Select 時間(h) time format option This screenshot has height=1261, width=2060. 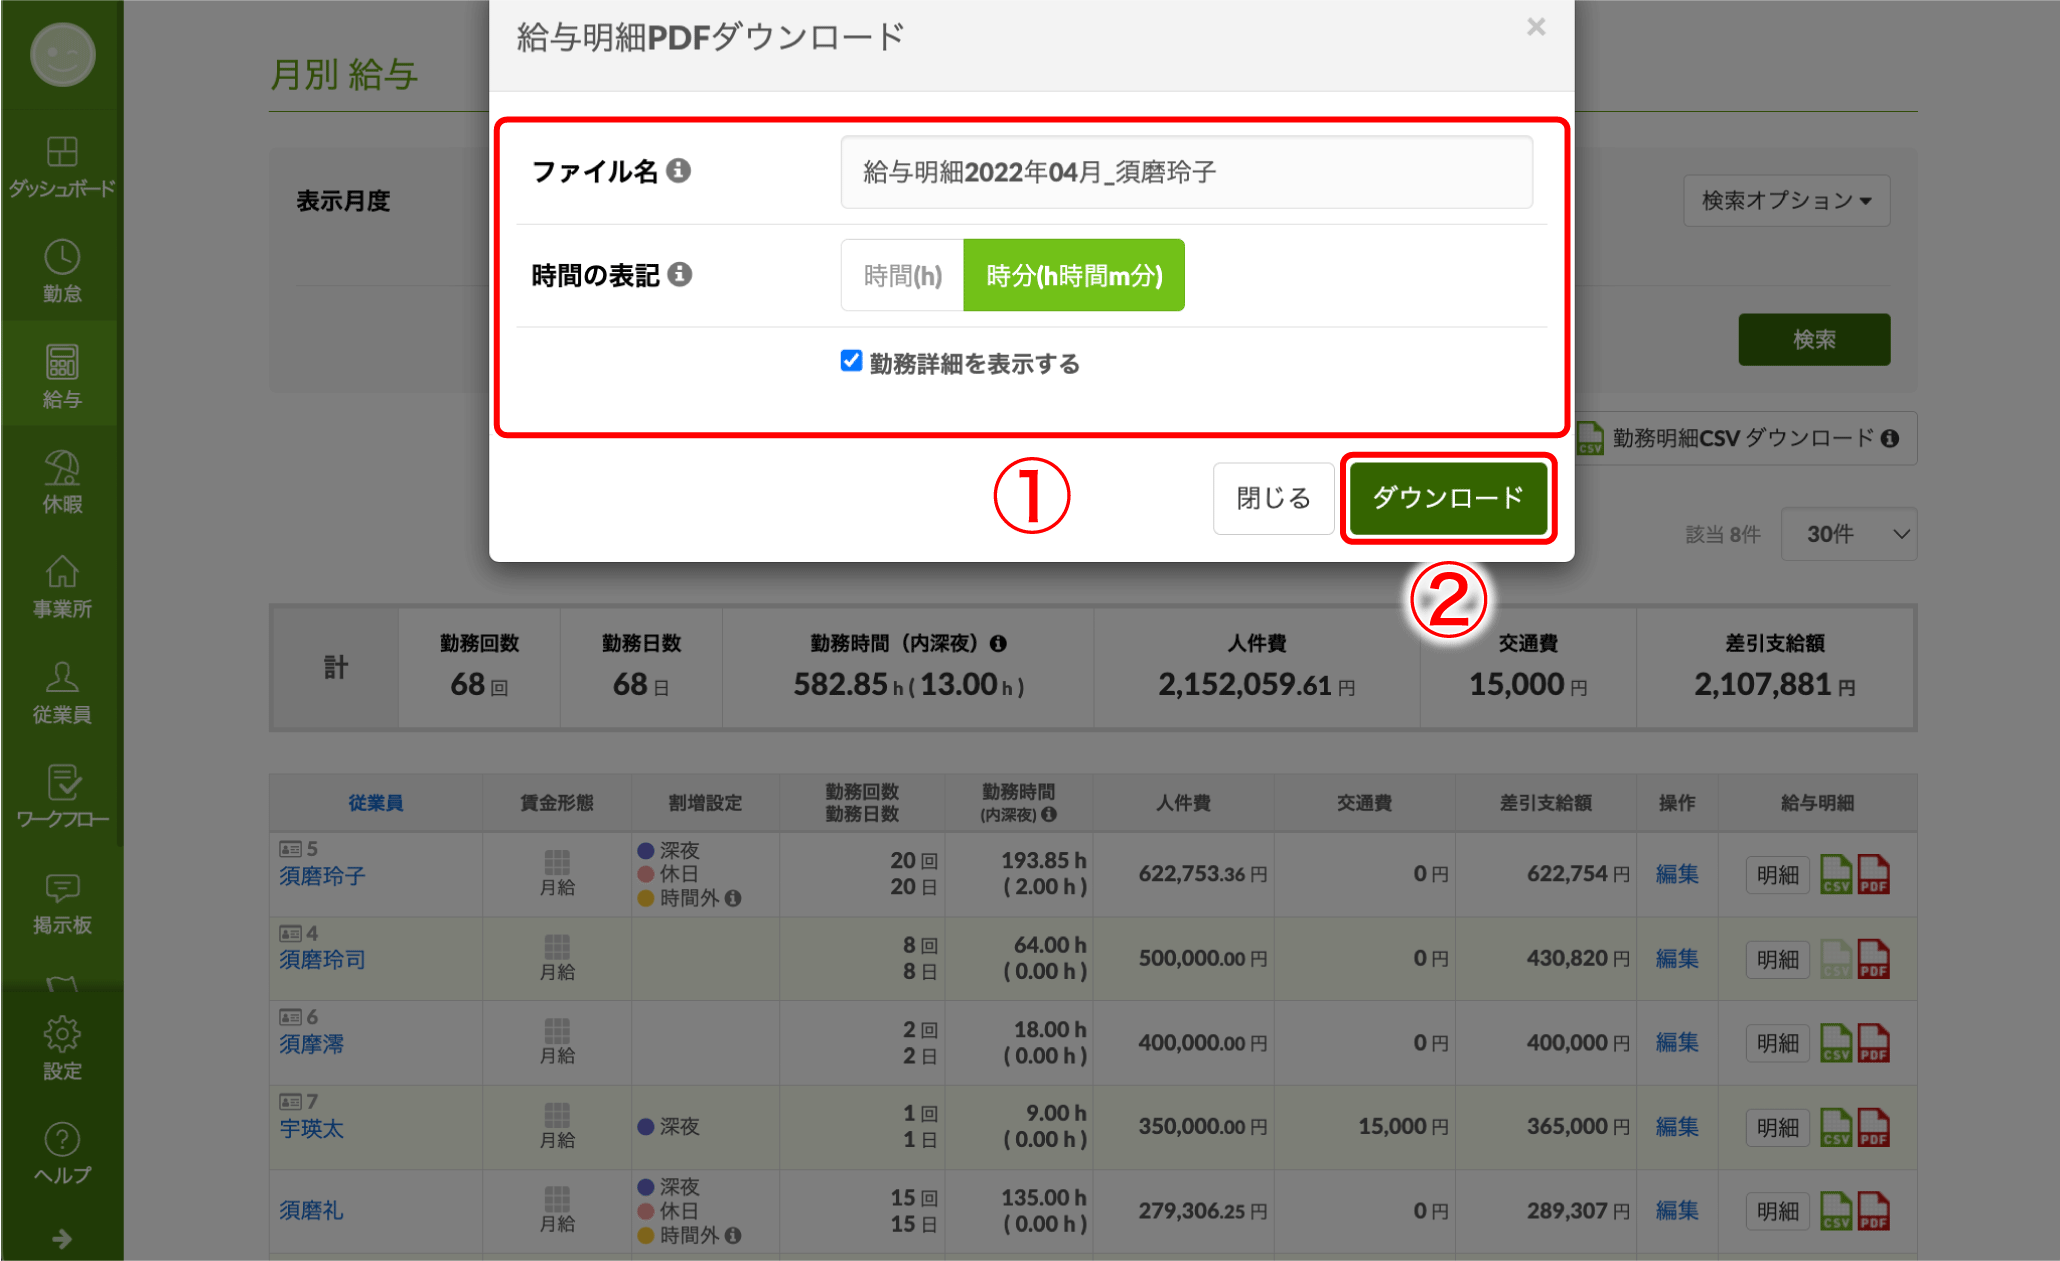(x=902, y=275)
